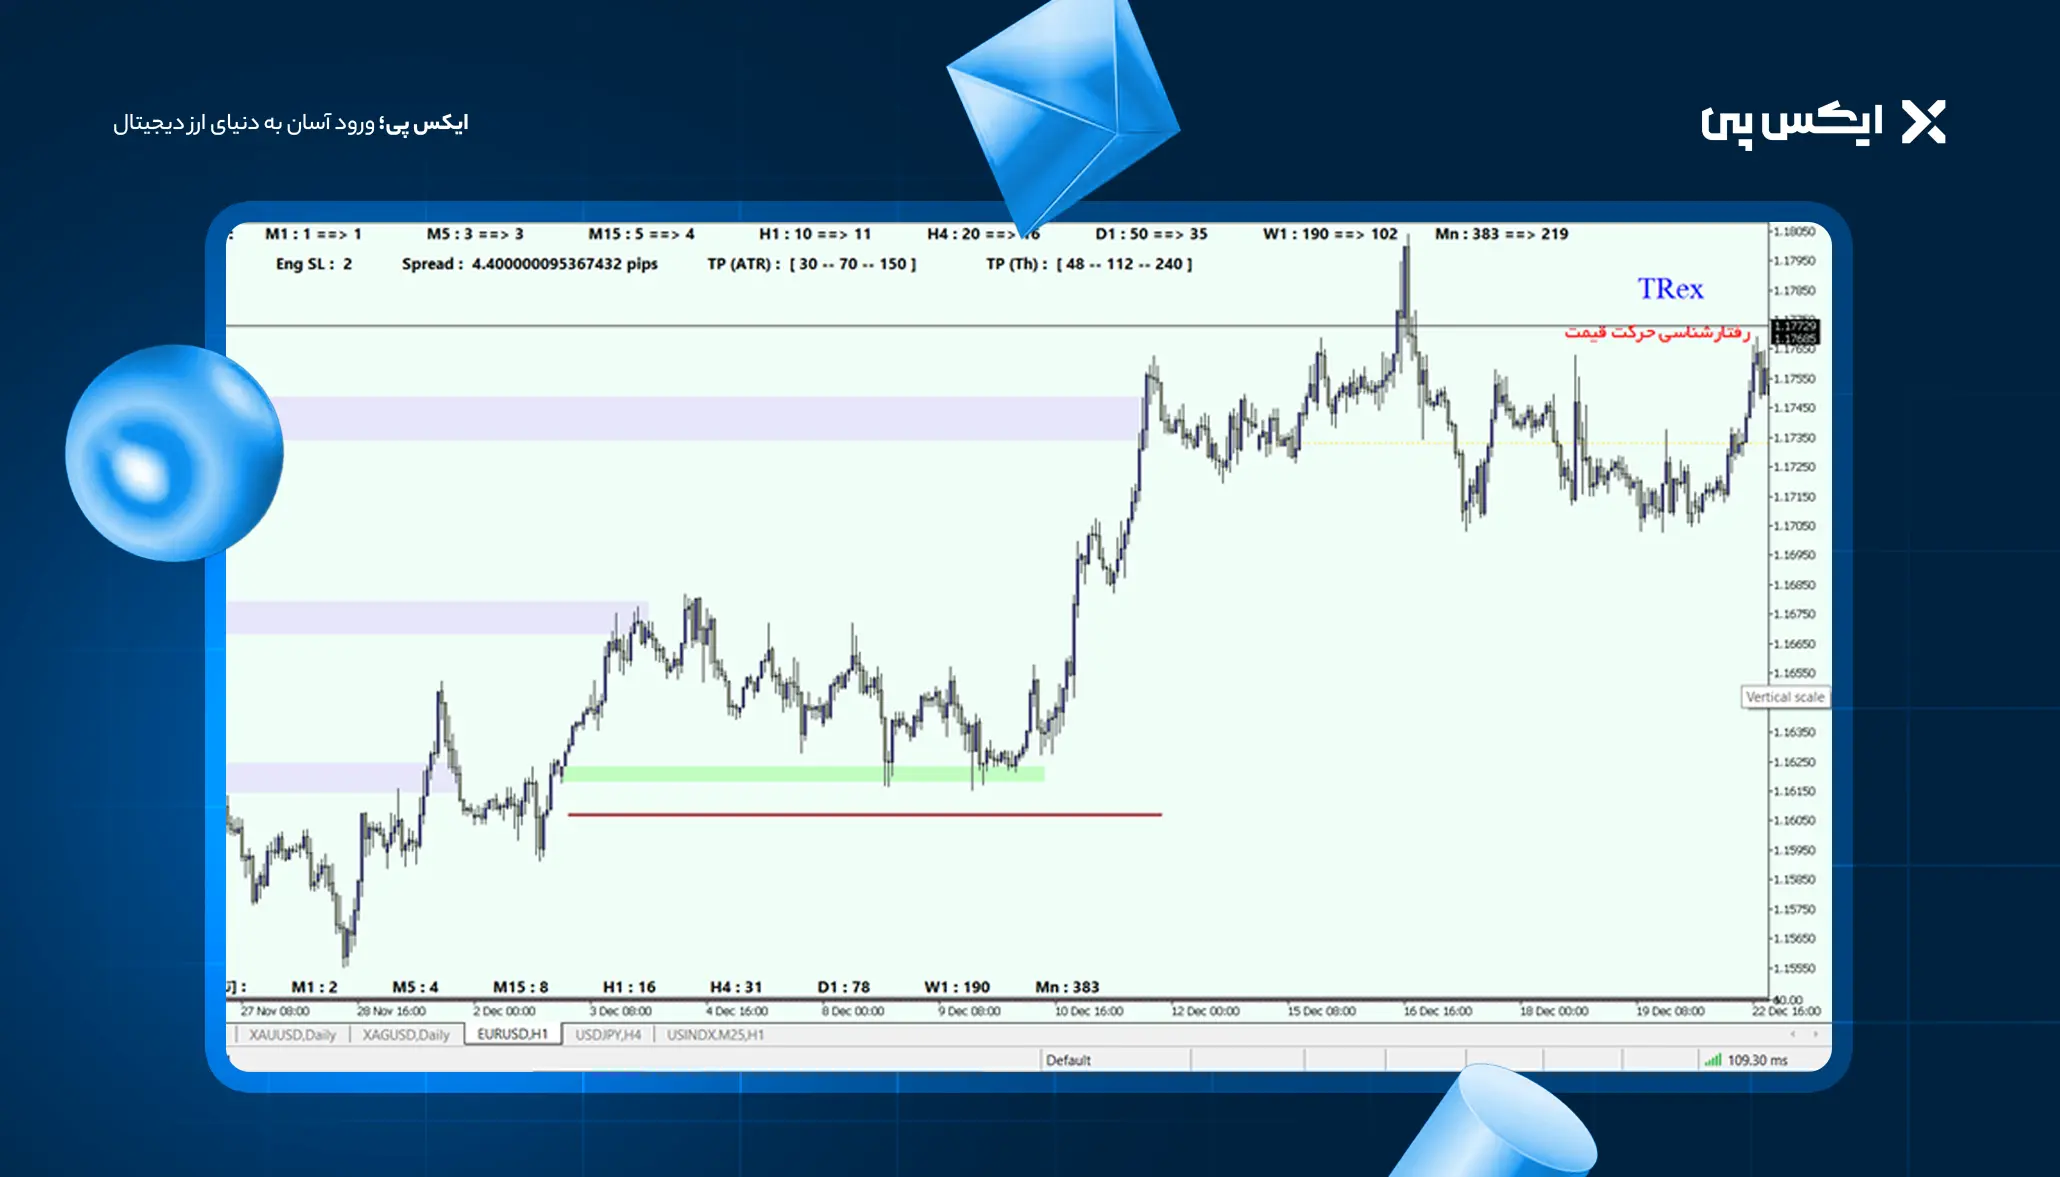
Task: Open the XAGUSD,Daily chart tab
Action: [x=406, y=1035]
